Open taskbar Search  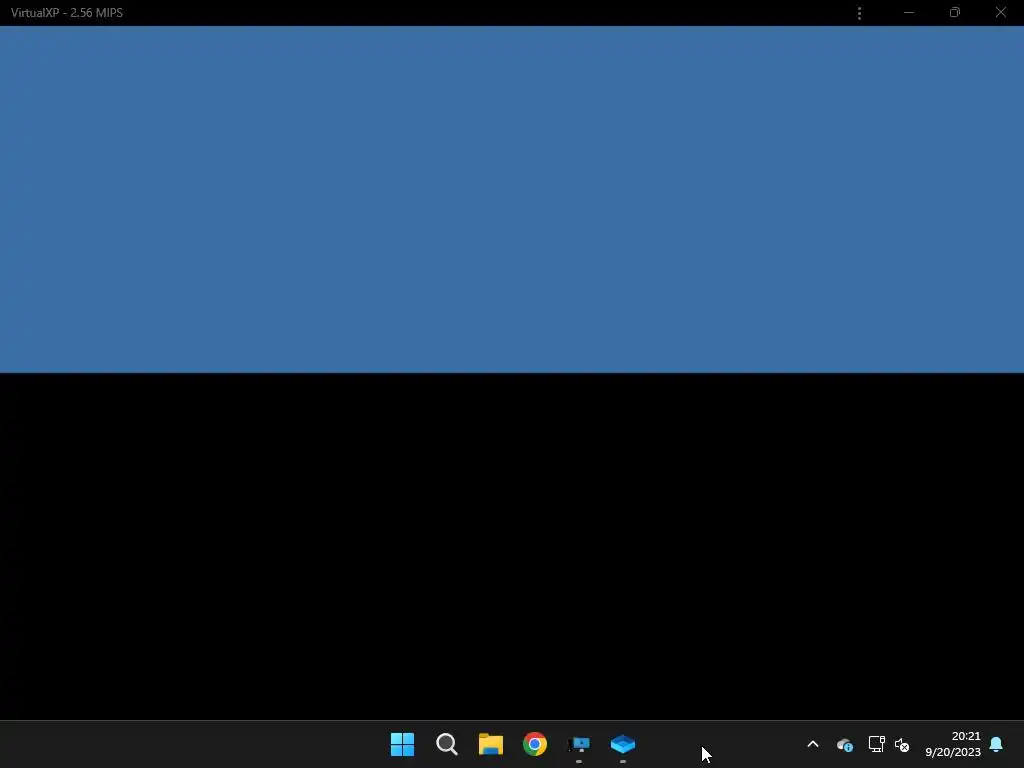(447, 744)
